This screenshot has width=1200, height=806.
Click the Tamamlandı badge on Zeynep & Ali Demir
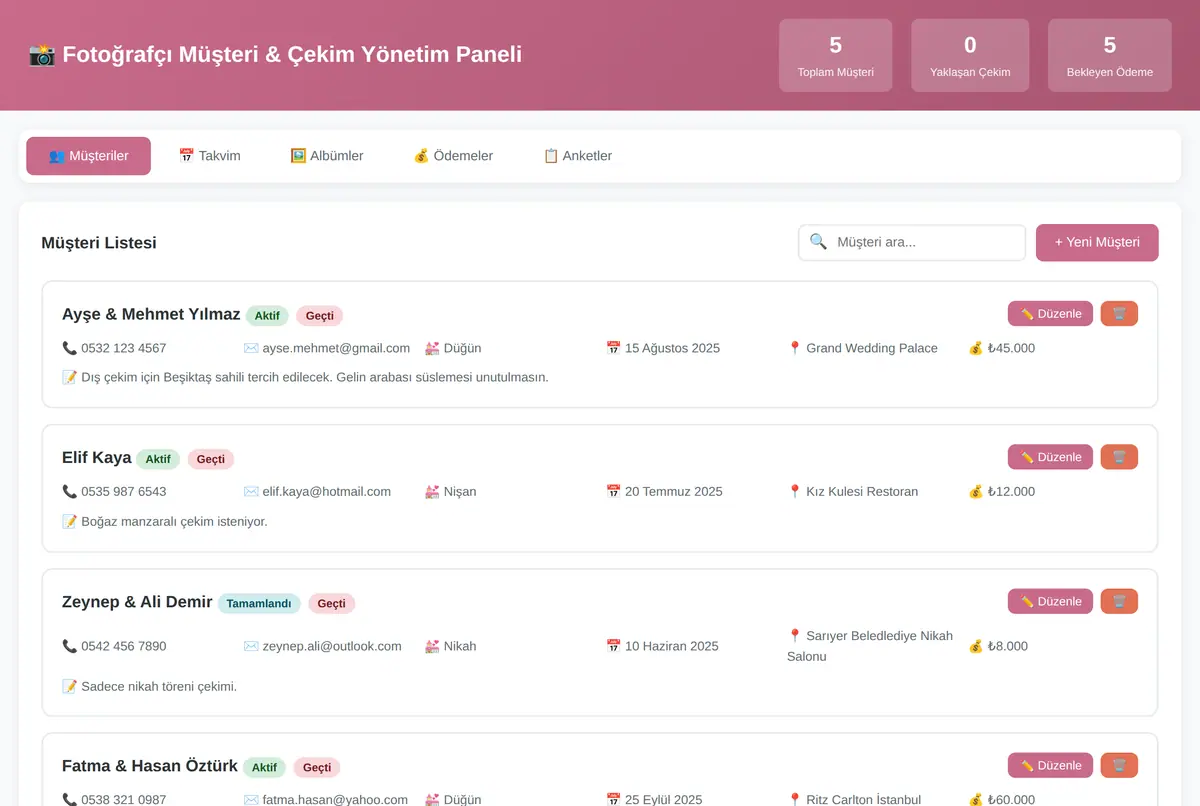259,604
